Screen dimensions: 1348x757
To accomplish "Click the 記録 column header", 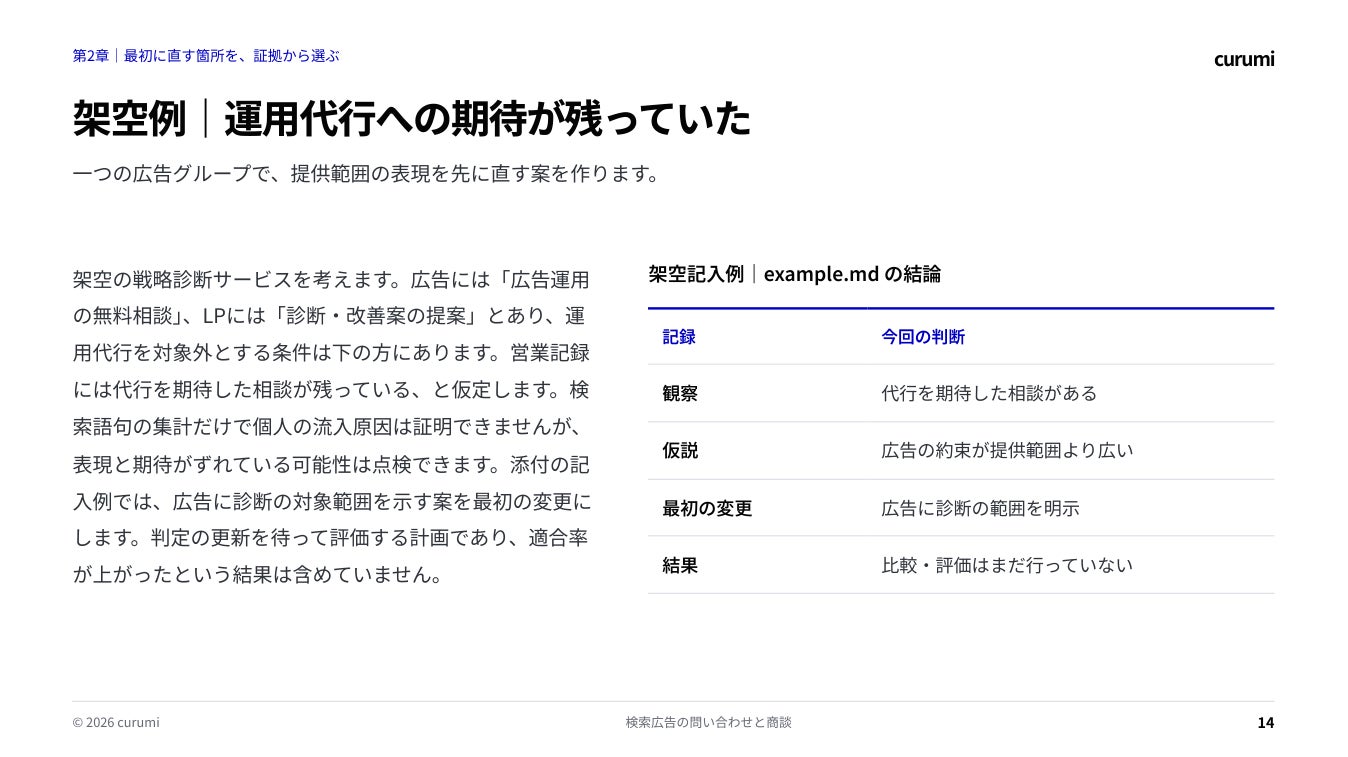I will coord(679,337).
